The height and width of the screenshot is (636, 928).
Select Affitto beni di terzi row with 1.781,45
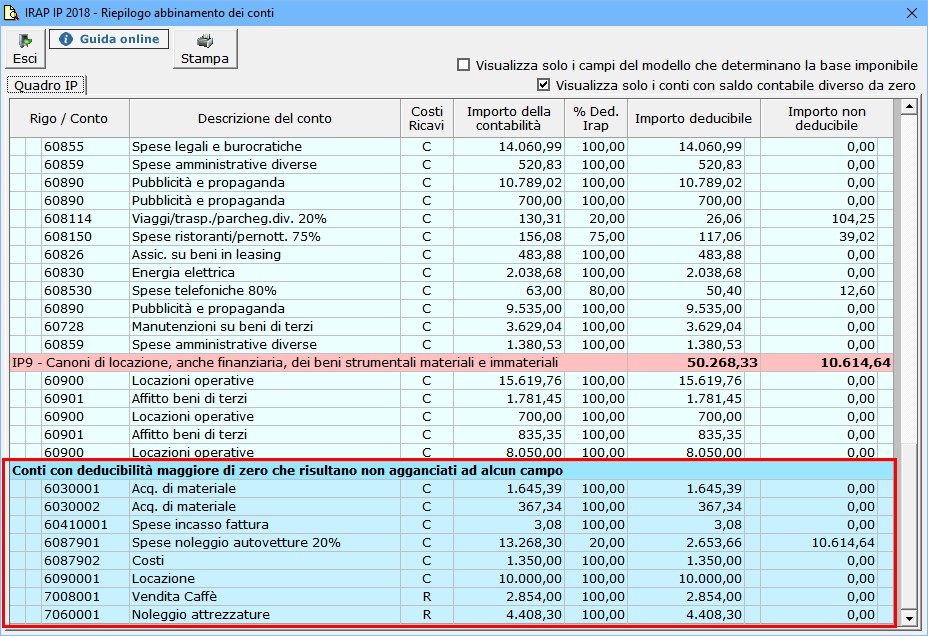tap(451, 399)
